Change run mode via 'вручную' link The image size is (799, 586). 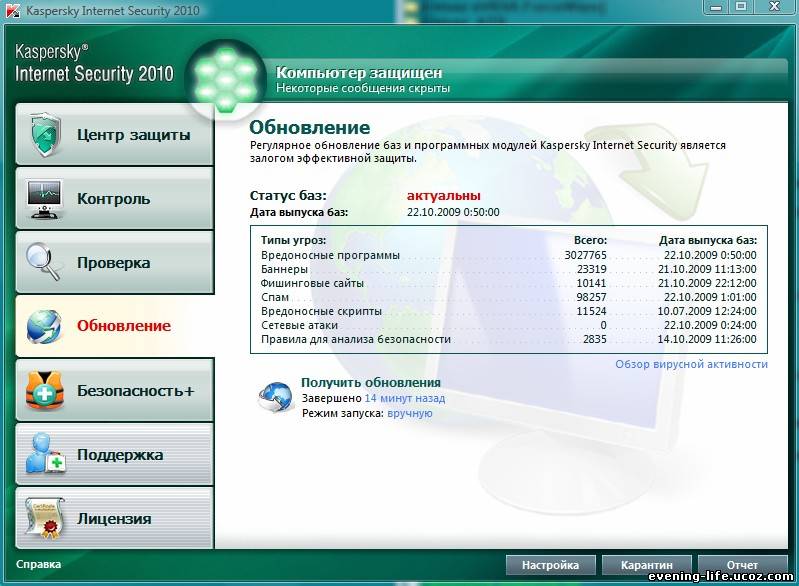410,413
